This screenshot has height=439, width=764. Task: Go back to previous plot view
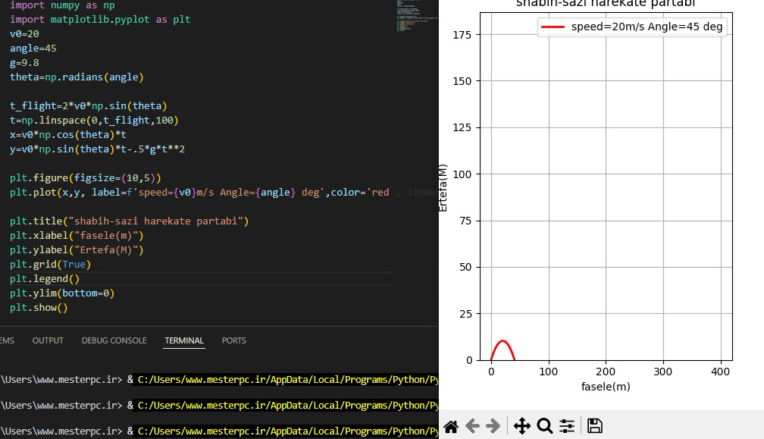472,426
